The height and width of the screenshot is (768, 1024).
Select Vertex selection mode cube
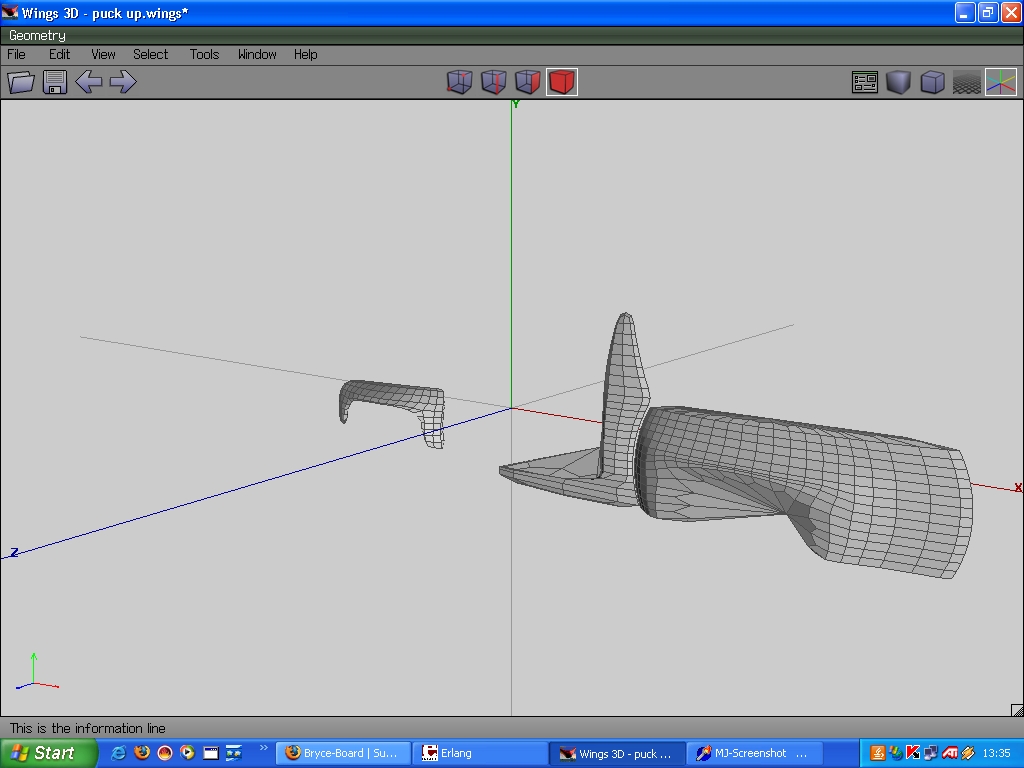[459, 82]
